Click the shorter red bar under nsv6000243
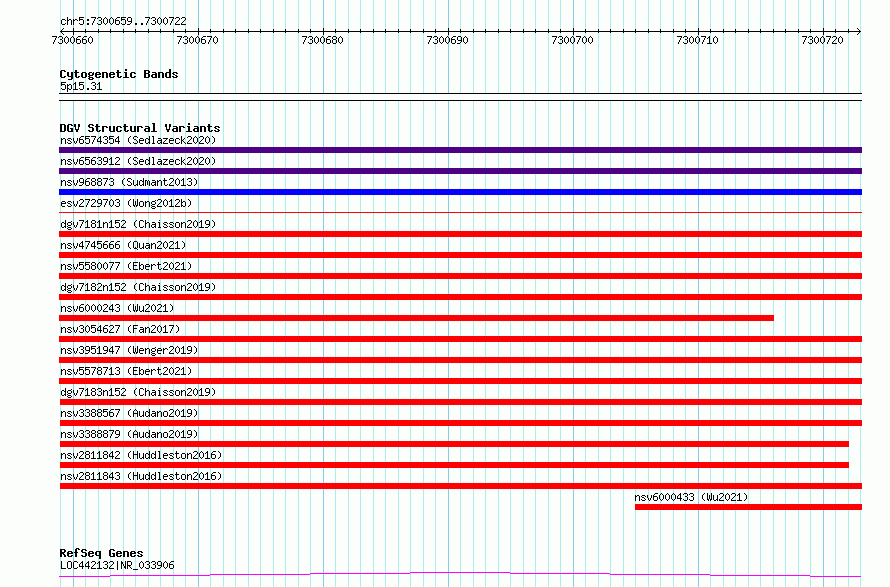This screenshot has height=587, width=890. (x=417, y=318)
